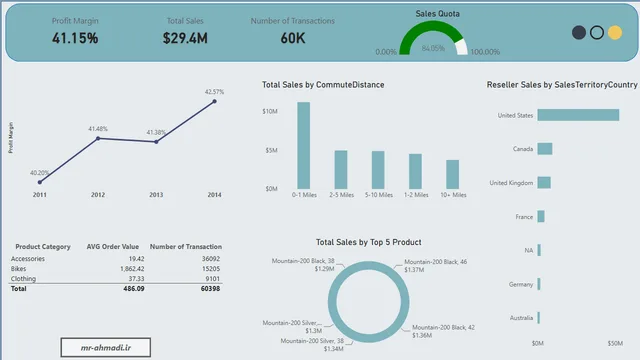Click the Mountain-200 Silver, 38 donut label
Viewport: 640px width, 360px height.
tap(312, 344)
